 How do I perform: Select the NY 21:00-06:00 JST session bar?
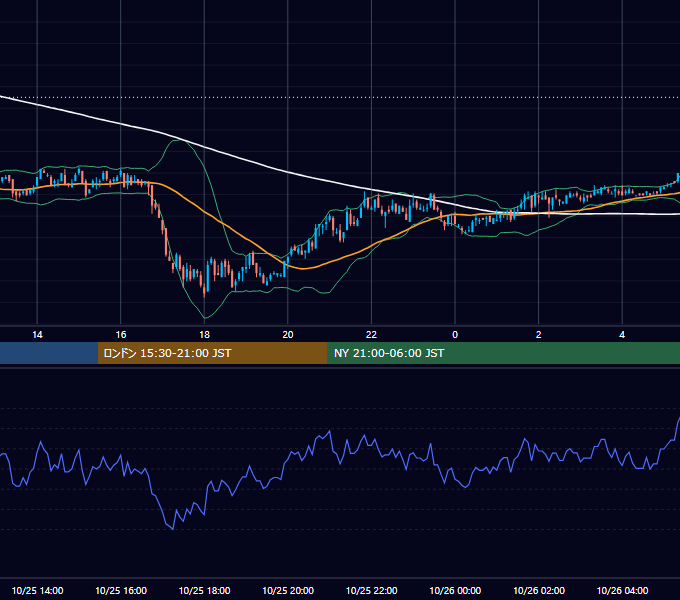pos(503,353)
